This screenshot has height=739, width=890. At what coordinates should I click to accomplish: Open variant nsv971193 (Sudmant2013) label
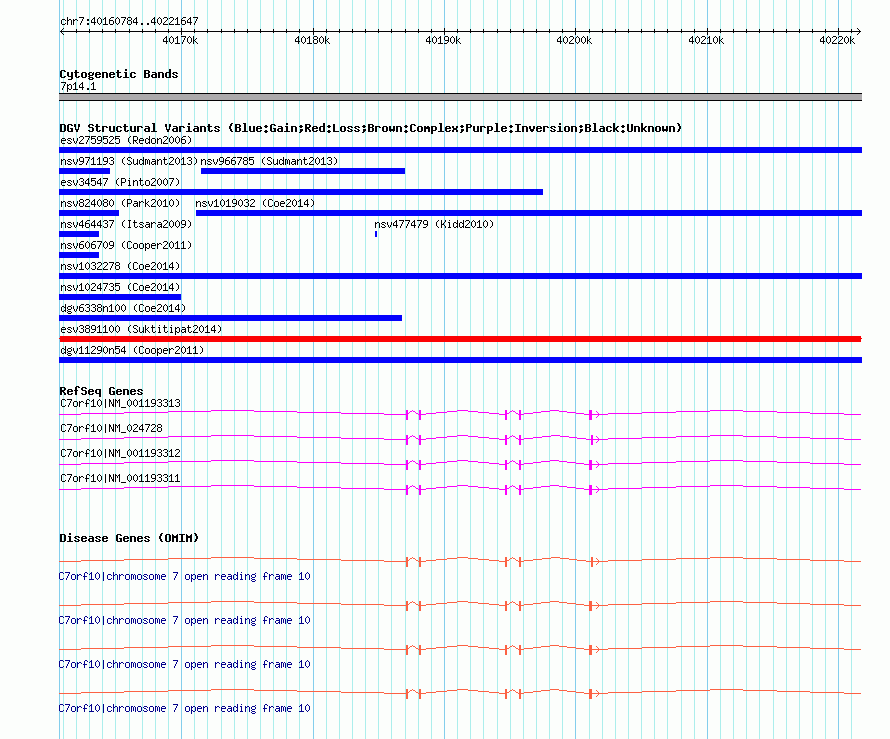(x=129, y=161)
